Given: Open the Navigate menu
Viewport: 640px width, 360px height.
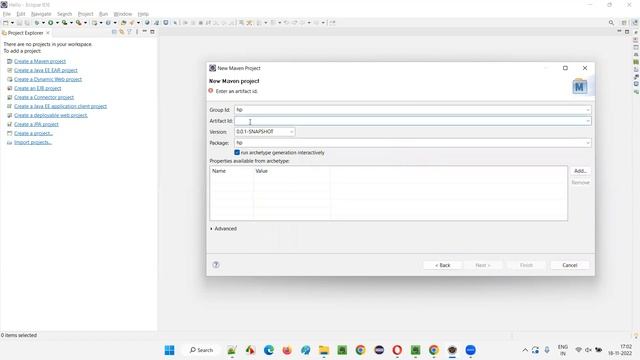Looking at the screenshot, I should click(41, 14).
